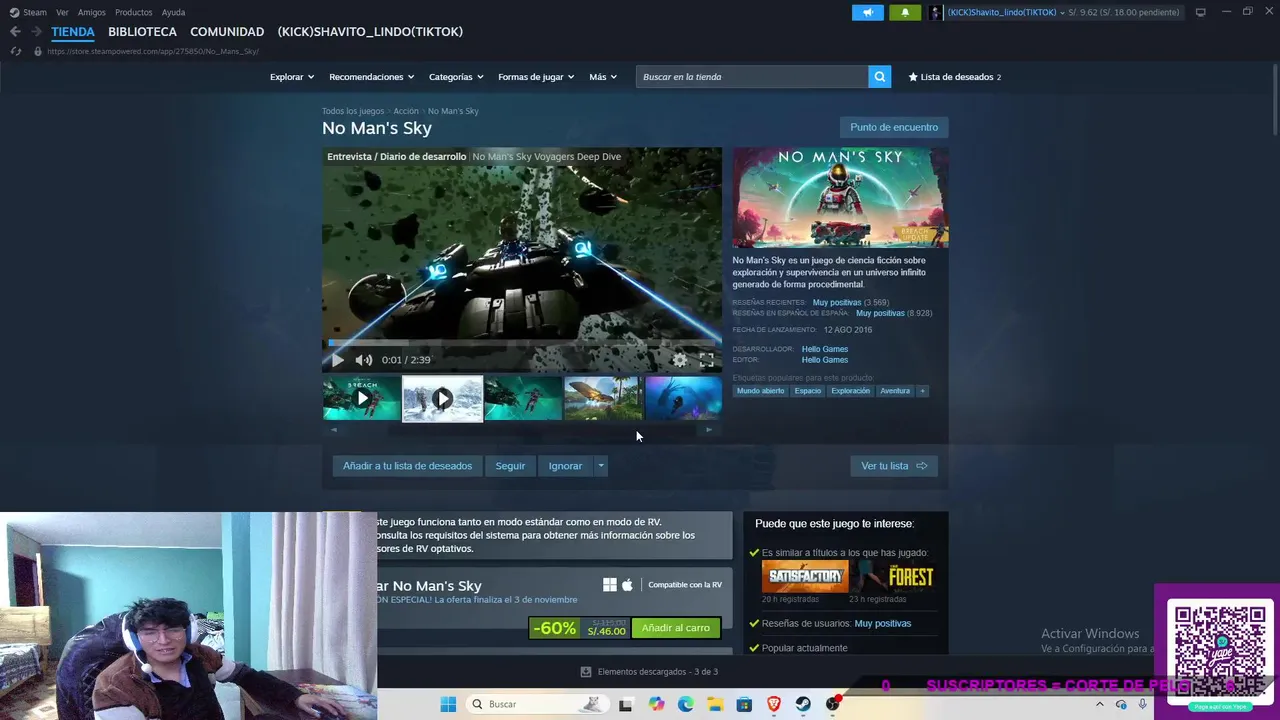Image resolution: width=1280 pixels, height=720 pixels.
Task: Click the Ignorar button
Action: pos(565,466)
